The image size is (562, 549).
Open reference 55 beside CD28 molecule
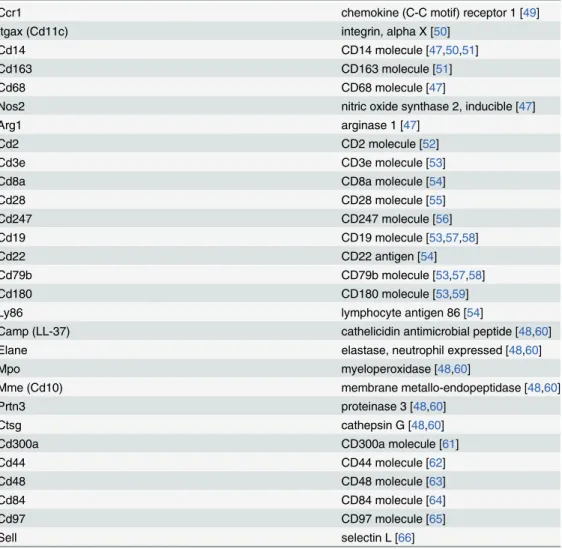point(435,200)
